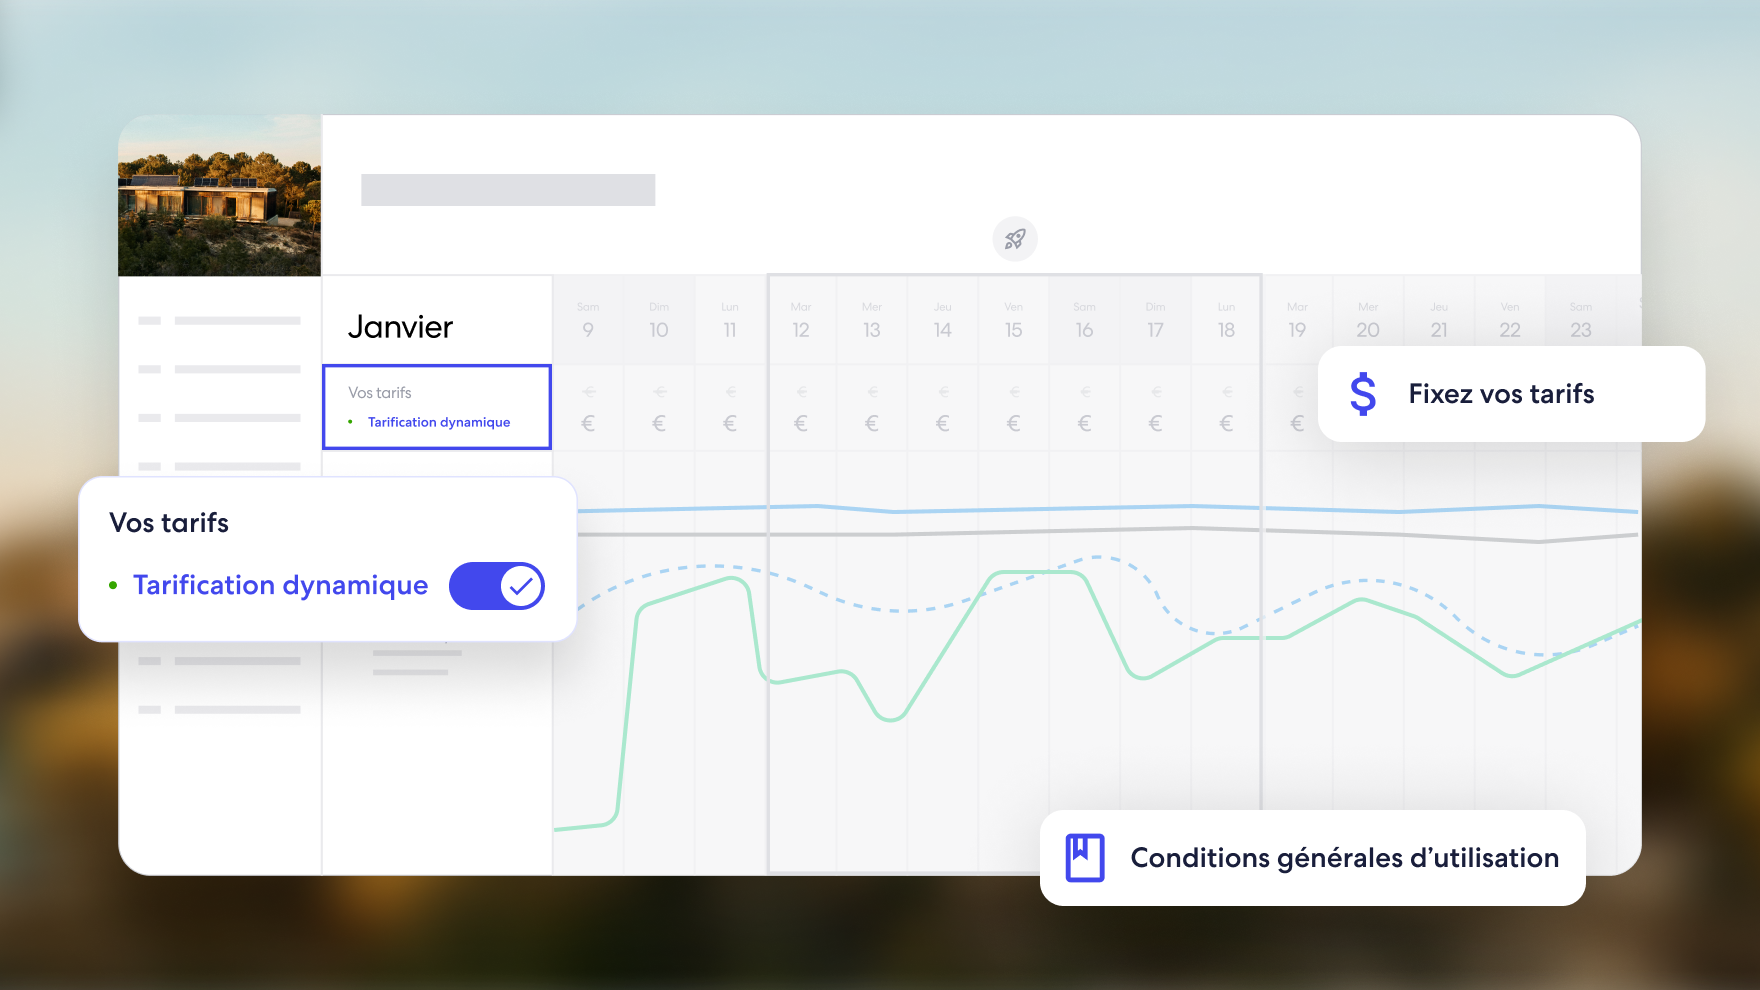
Task: Select the Vos tarifs box outlined in blue
Action: pyautogui.click(x=437, y=407)
